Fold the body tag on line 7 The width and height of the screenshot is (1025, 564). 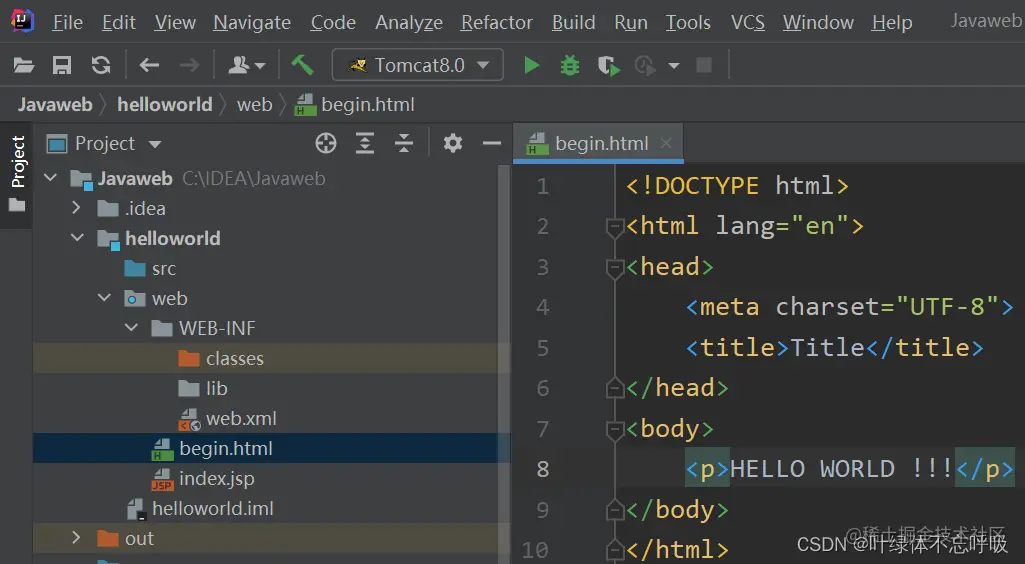coord(614,429)
